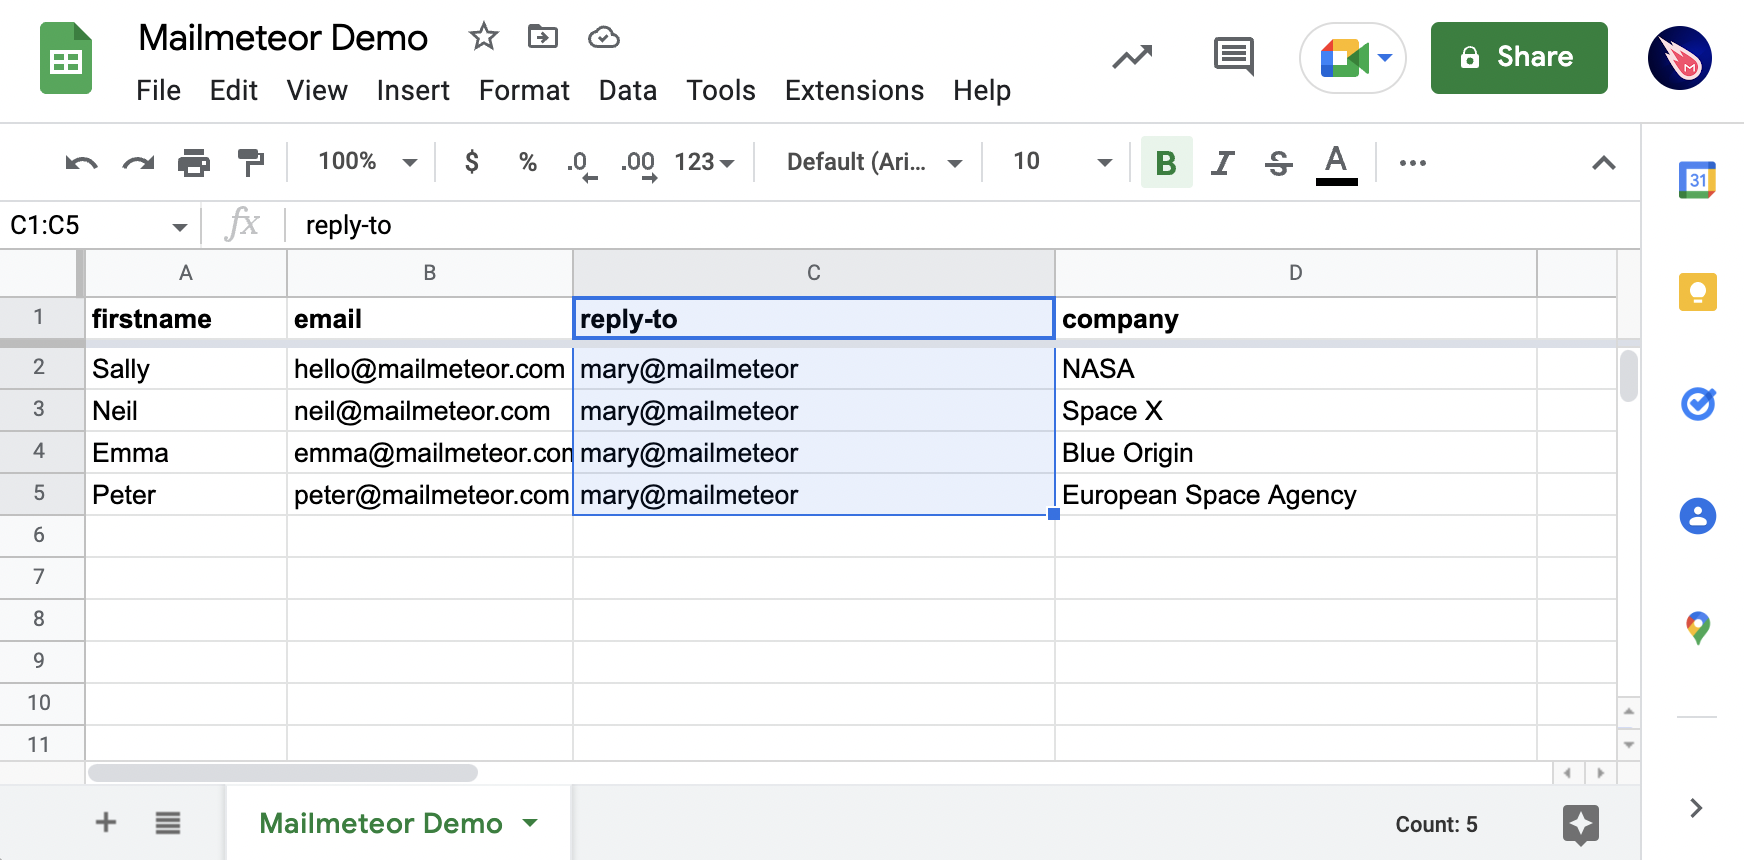Redo the last action
This screenshot has height=860, width=1744.
(x=138, y=162)
